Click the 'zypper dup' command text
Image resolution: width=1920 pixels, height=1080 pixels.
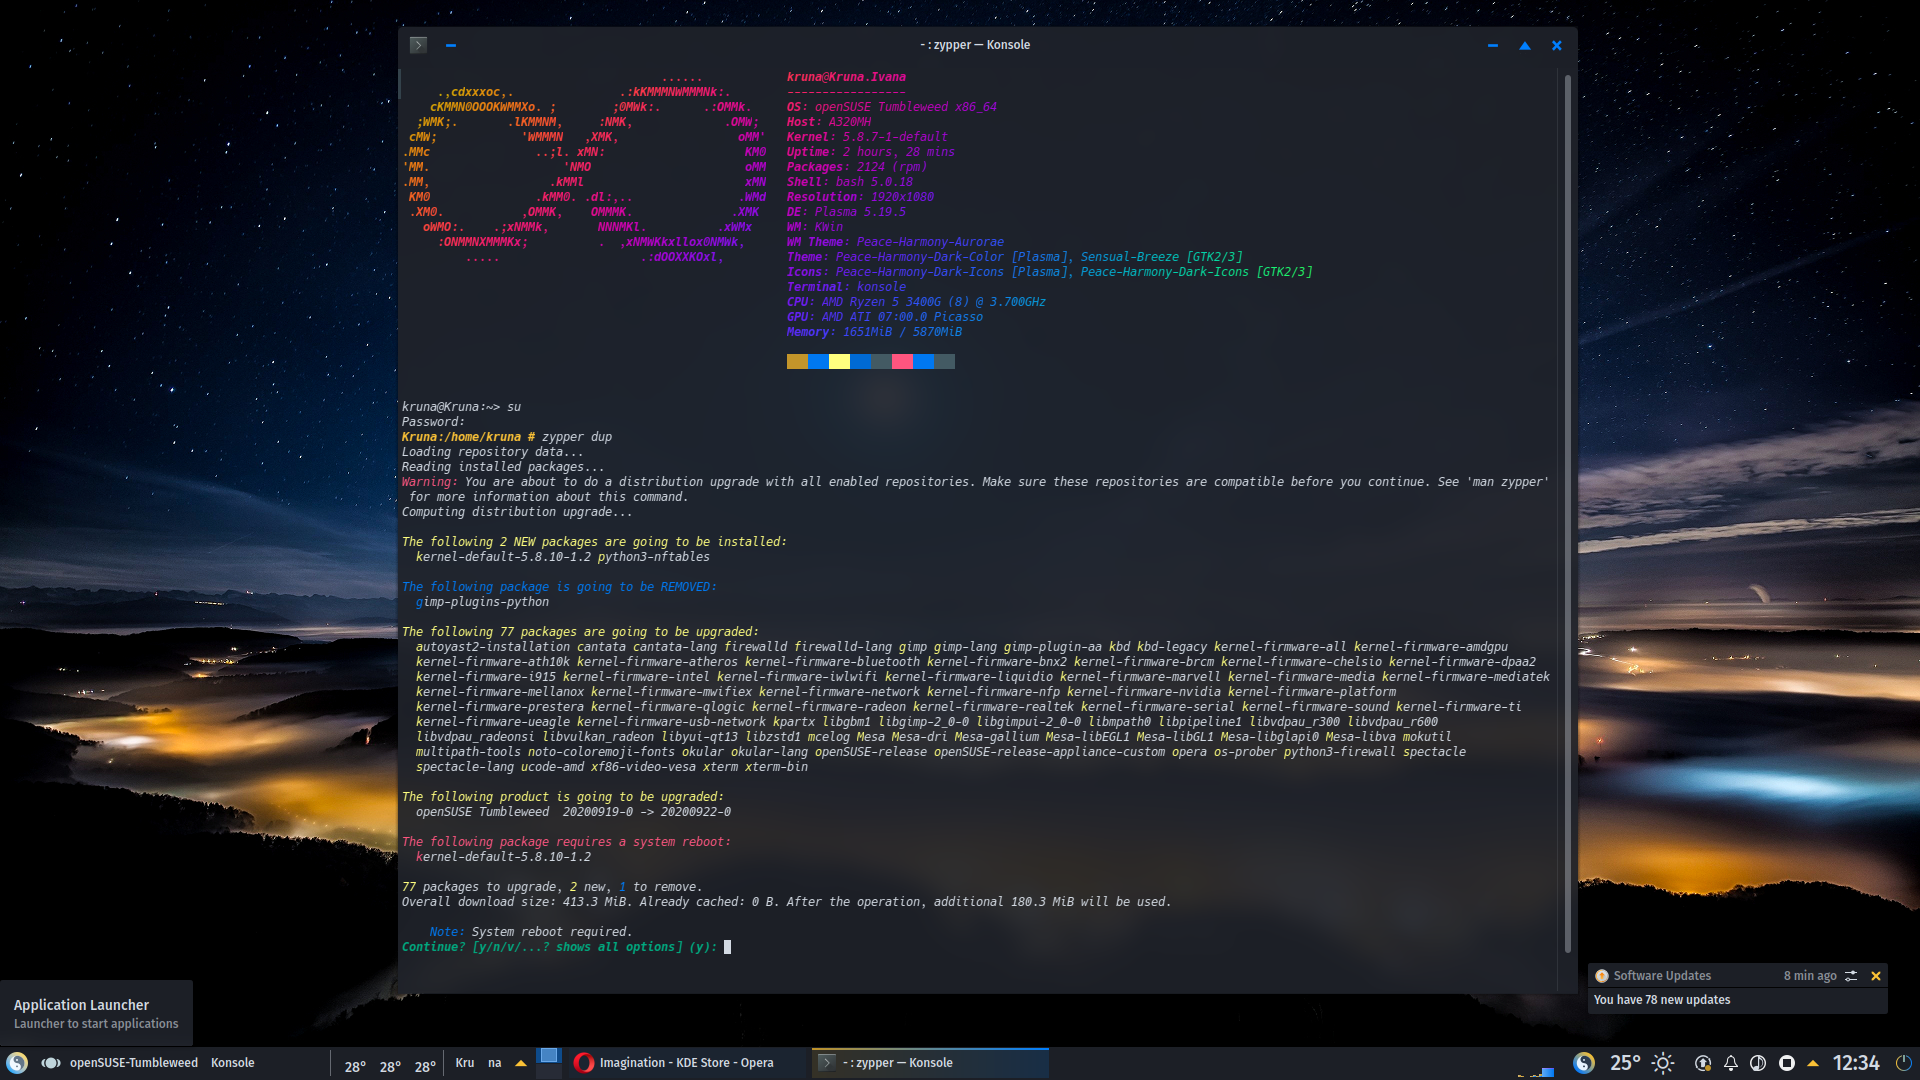coord(577,437)
